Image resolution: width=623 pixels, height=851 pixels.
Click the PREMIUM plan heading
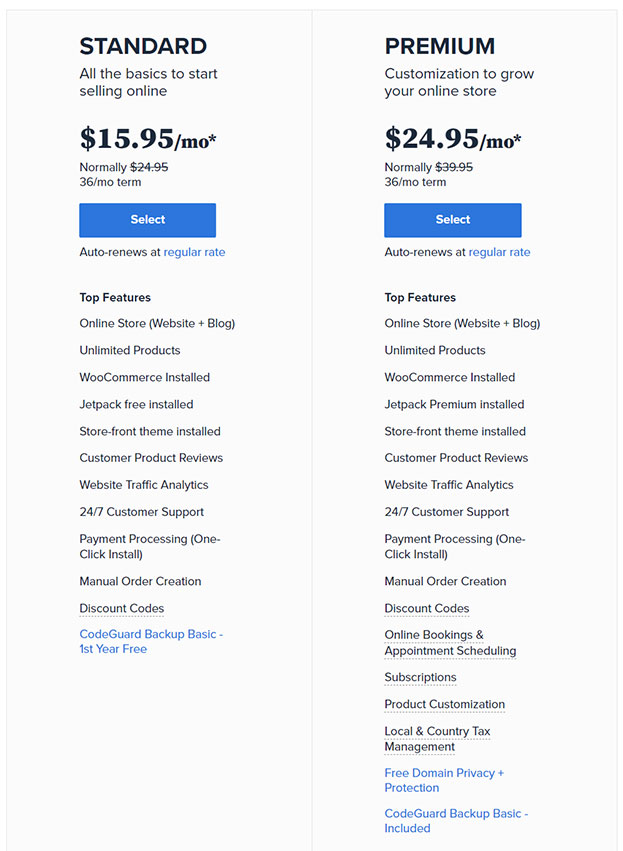(440, 46)
